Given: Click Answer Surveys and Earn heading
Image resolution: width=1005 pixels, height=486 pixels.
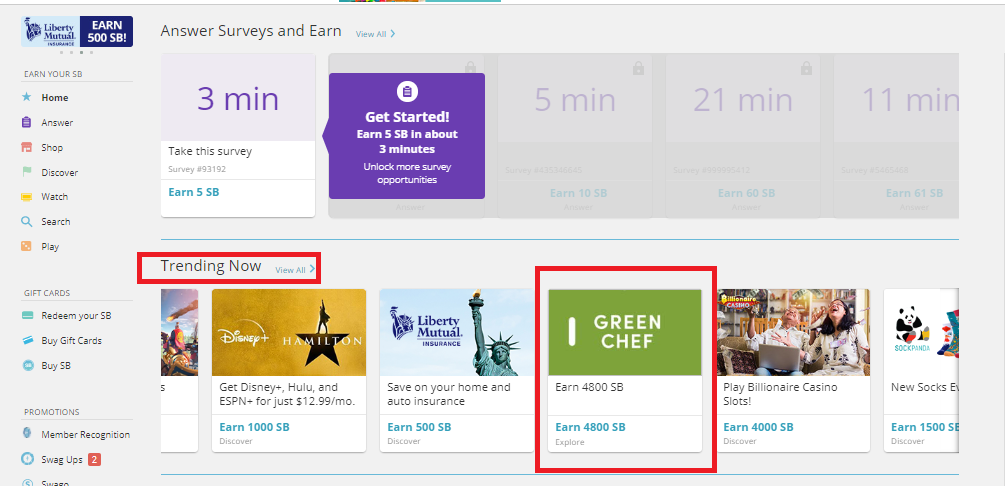Looking at the screenshot, I should (251, 31).
